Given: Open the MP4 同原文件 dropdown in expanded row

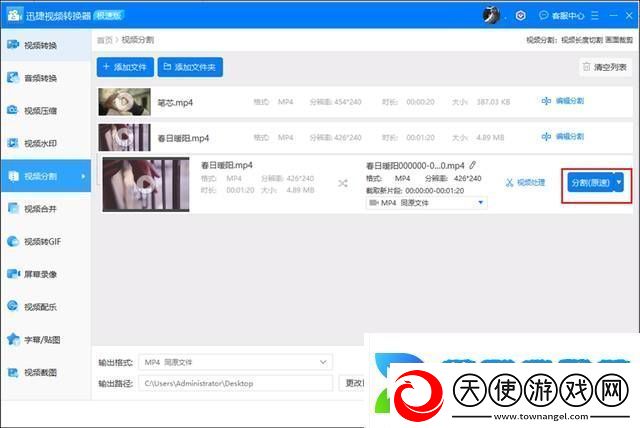Looking at the screenshot, I should [x=426, y=202].
